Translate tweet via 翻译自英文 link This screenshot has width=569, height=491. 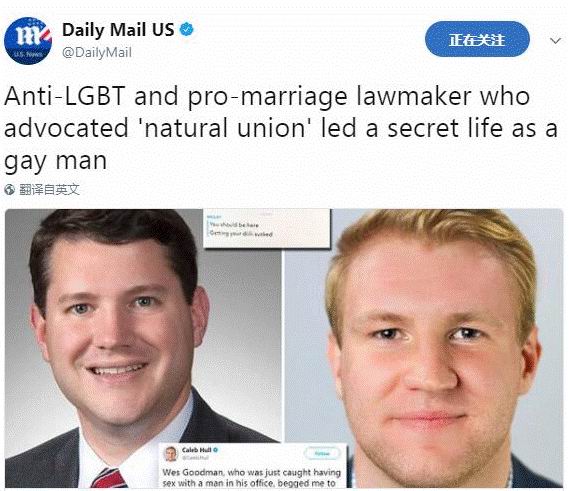tap(49, 189)
